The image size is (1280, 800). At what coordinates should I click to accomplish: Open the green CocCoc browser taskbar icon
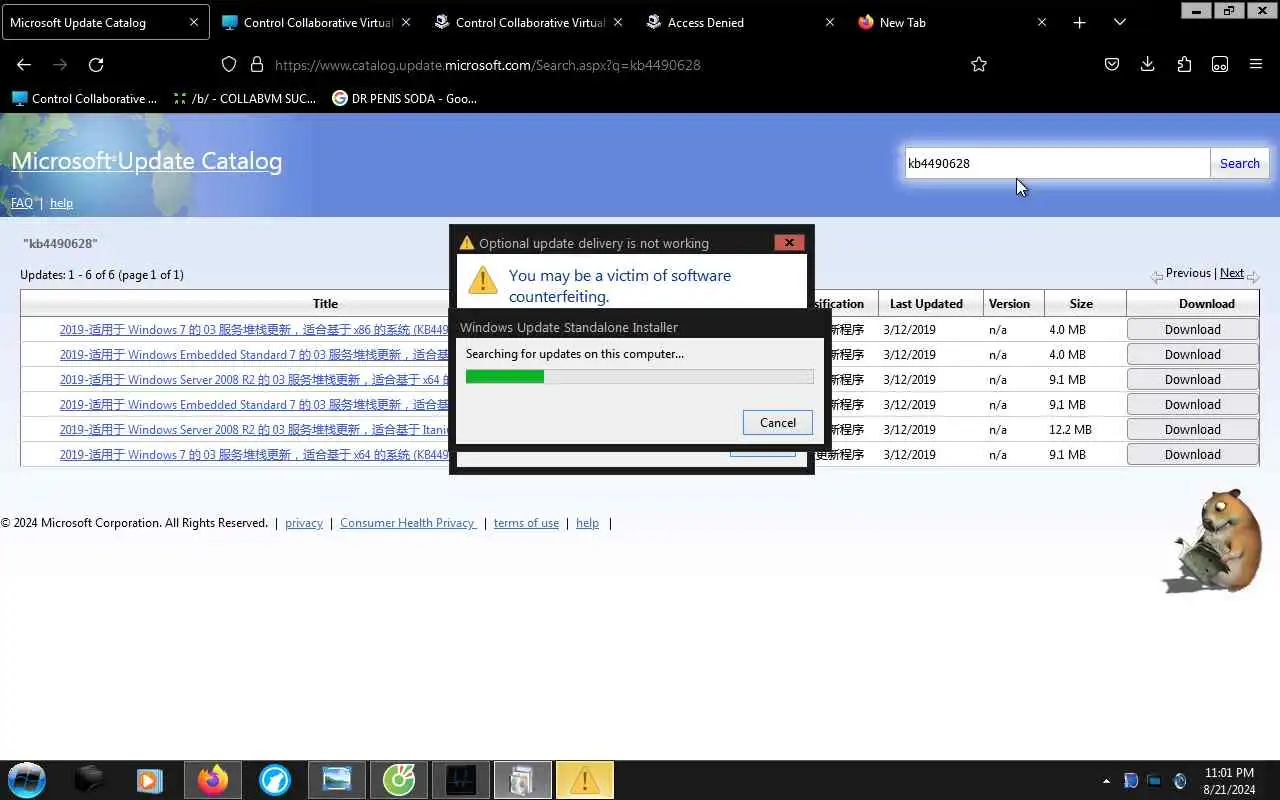tap(398, 779)
